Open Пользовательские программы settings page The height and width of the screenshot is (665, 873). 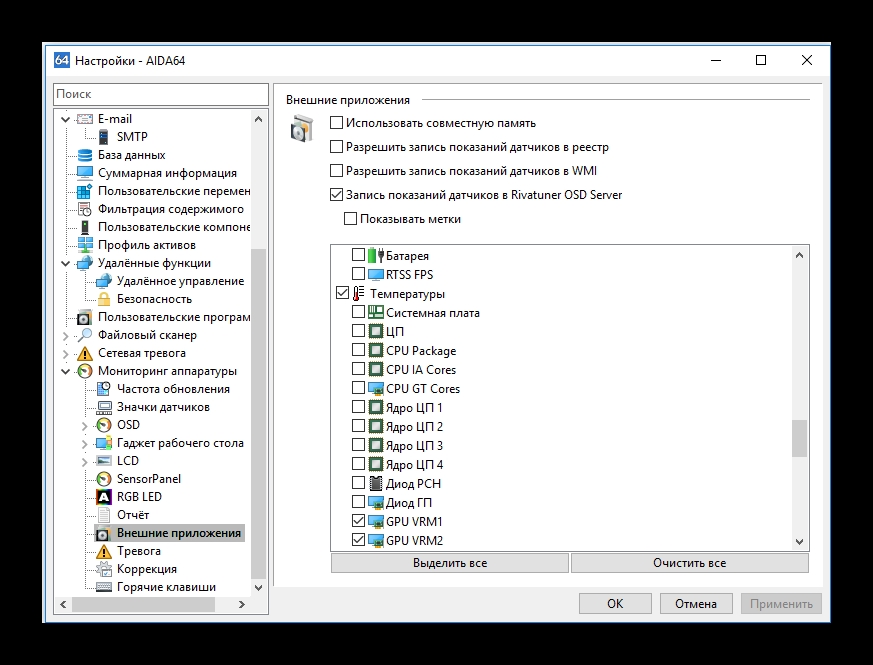pos(174,317)
